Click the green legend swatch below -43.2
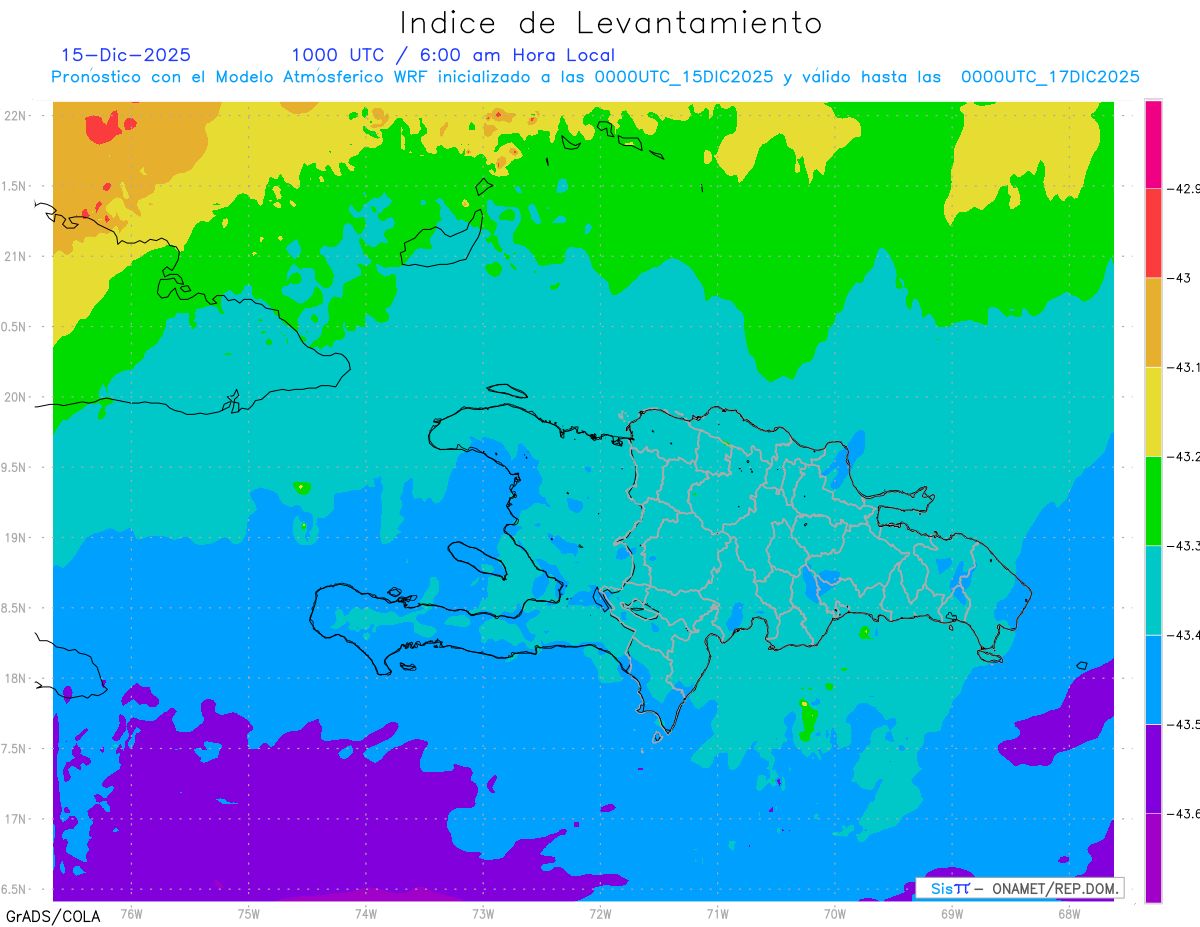The width and height of the screenshot is (1200, 927). click(1153, 501)
